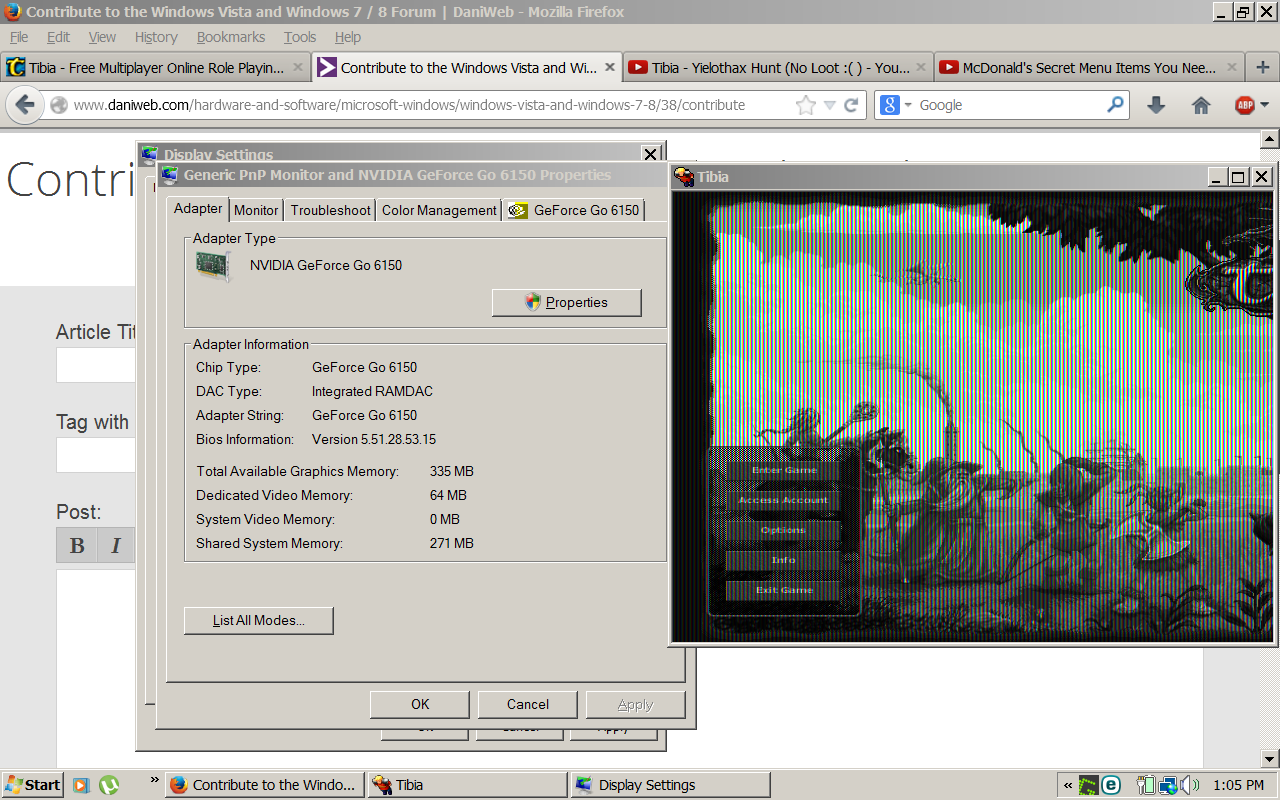The width and height of the screenshot is (1280, 800).
Task: Click the Dedicated Video Memory 64 MB value
Action: (448, 495)
